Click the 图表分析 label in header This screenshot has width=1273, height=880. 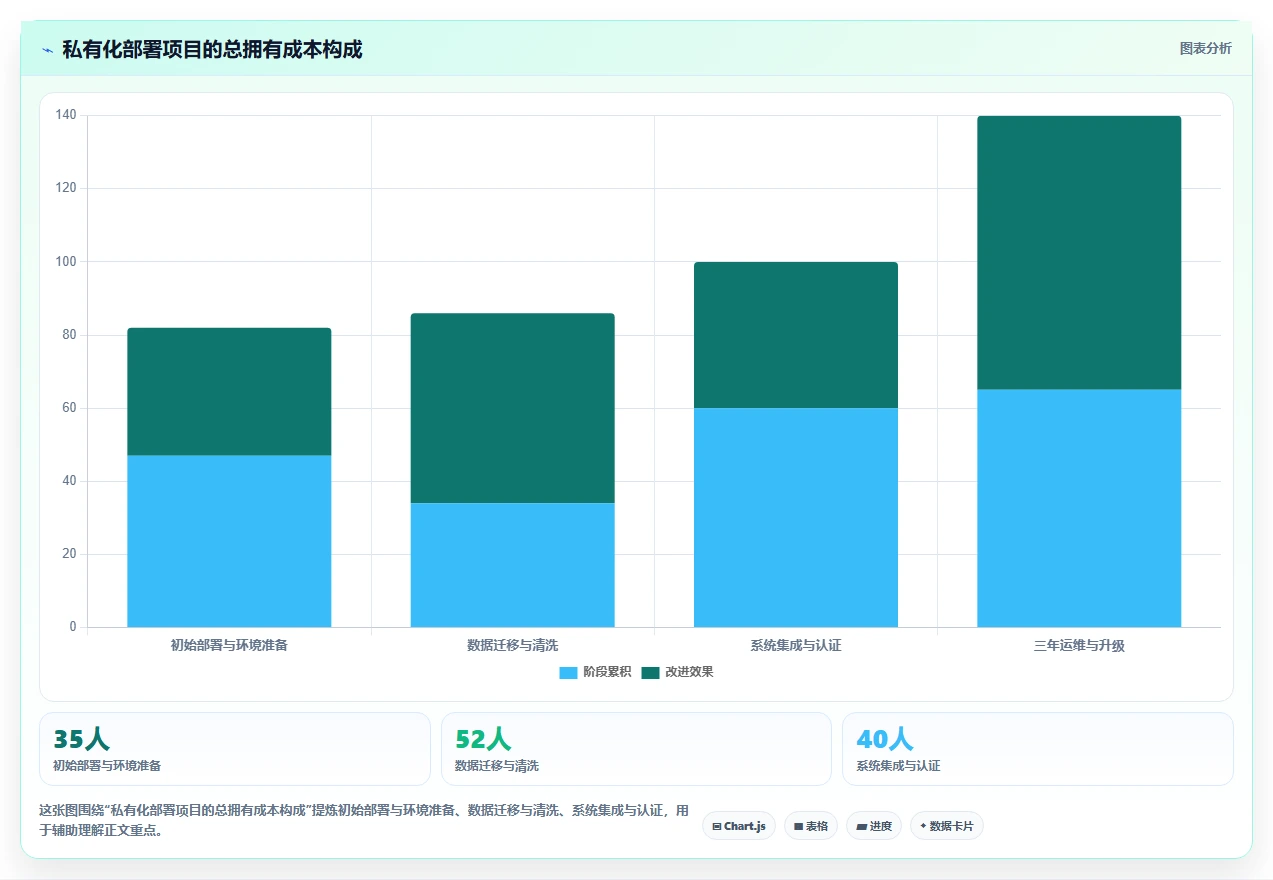pos(1205,48)
